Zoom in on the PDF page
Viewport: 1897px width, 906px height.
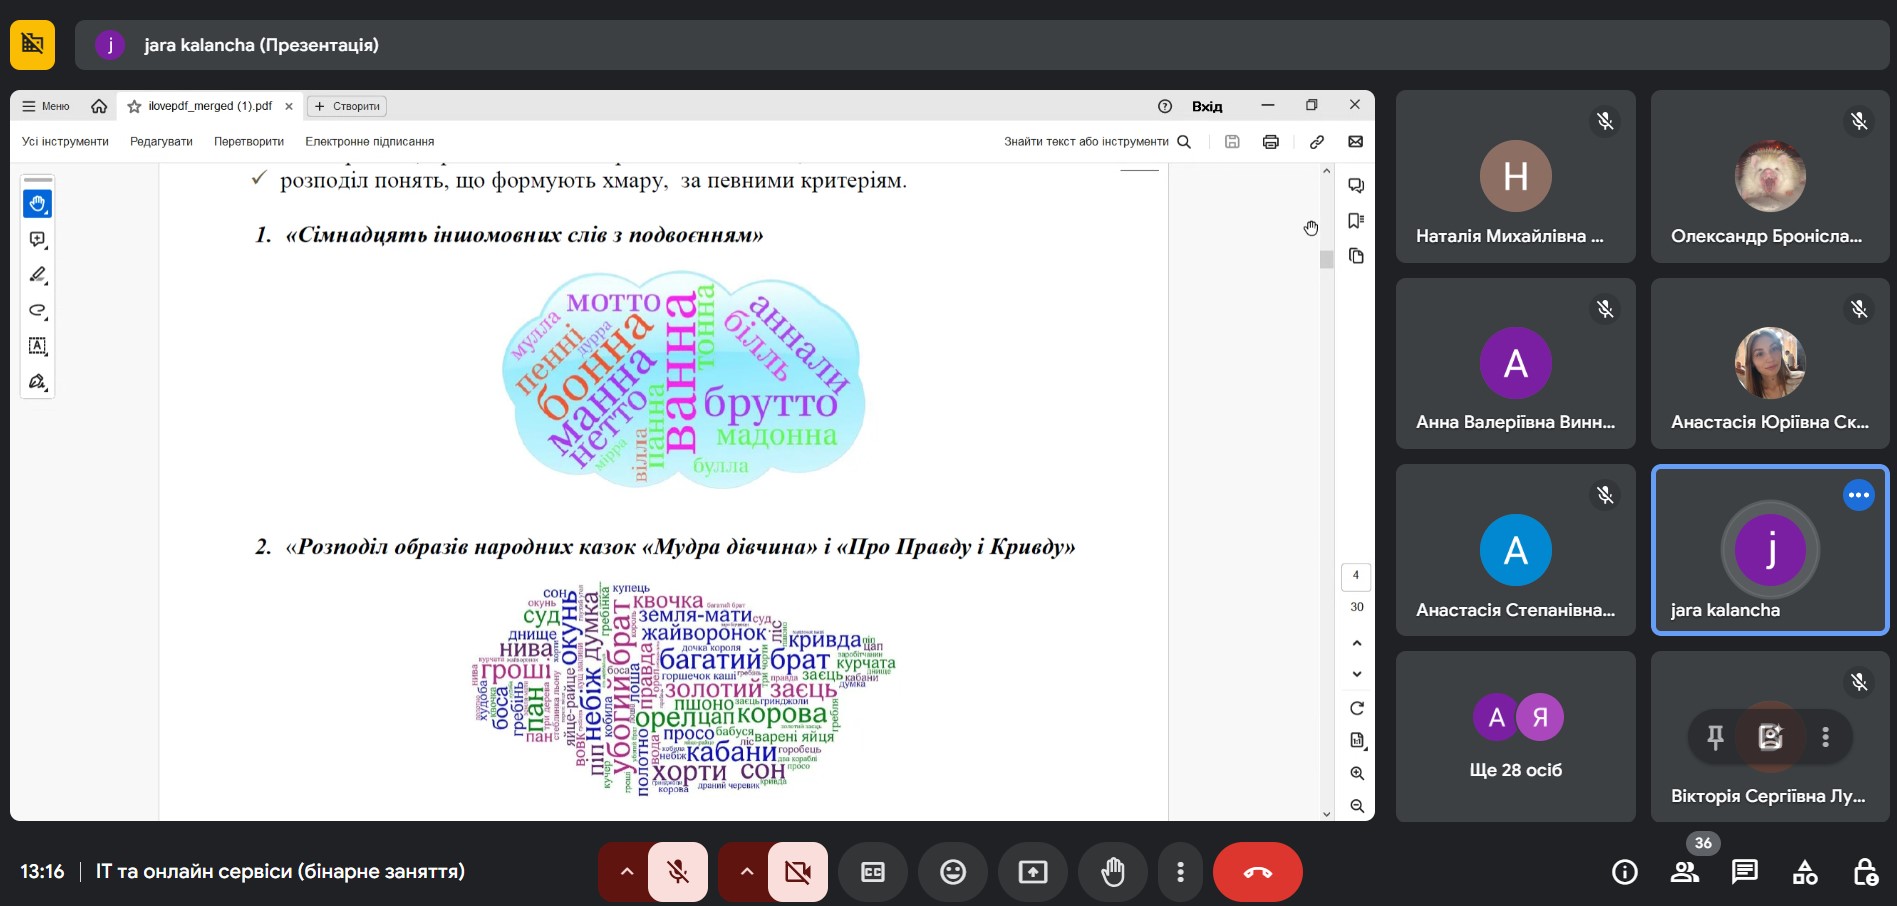[x=1357, y=773]
